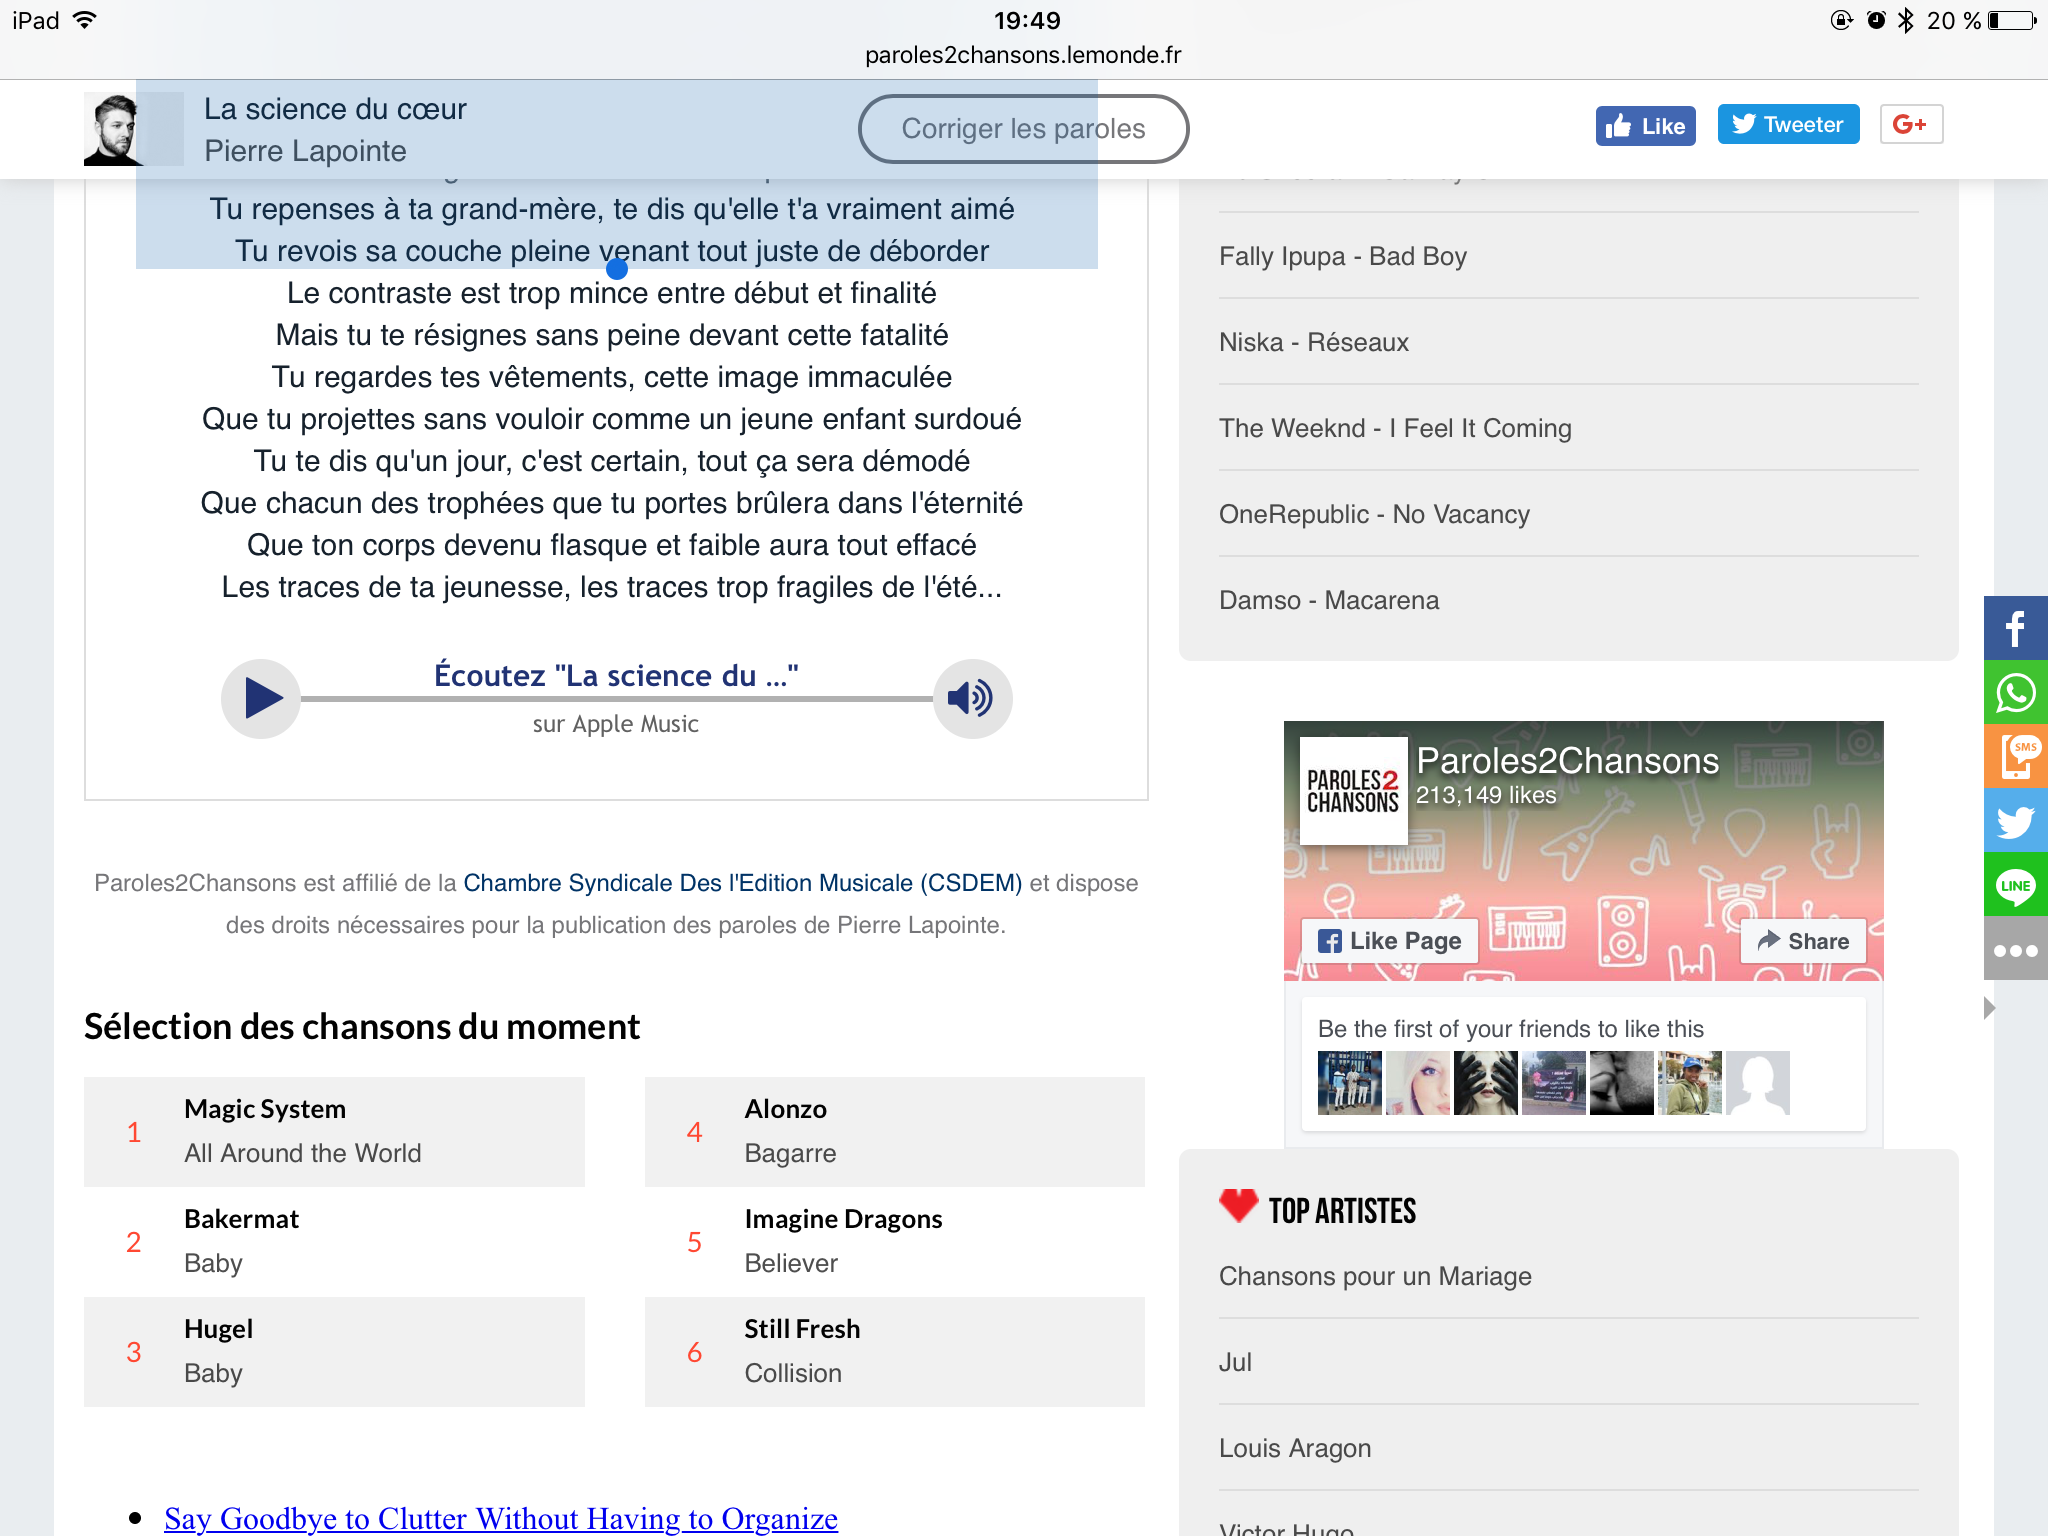2048x1536 pixels.
Task: Click "Écoutez La science du ..." title
Action: pyautogui.click(x=616, y=675)
